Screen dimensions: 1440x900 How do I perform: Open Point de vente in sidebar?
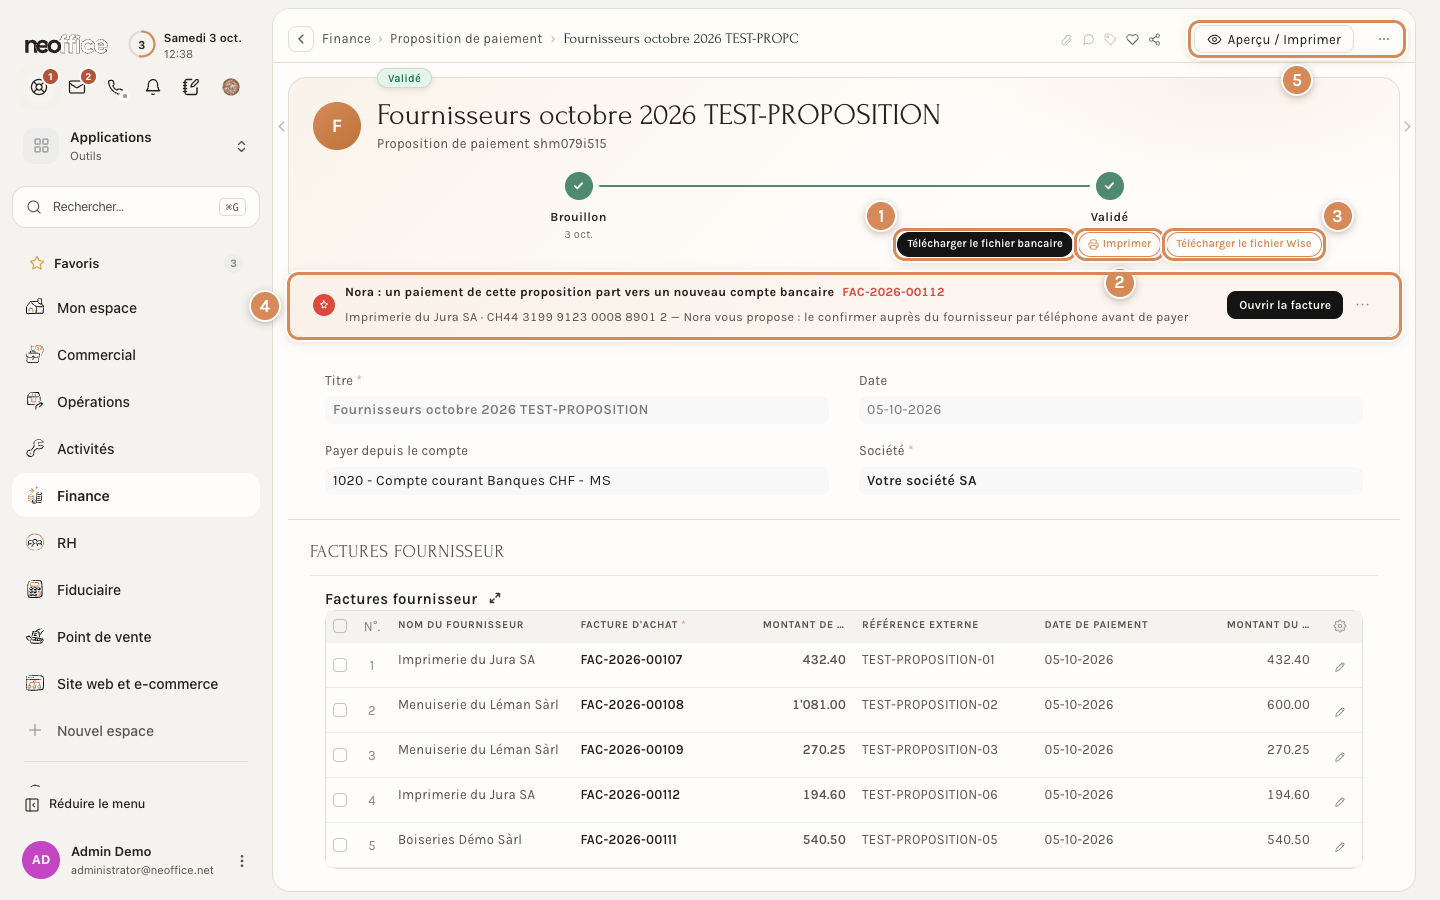tap(136, 636)
